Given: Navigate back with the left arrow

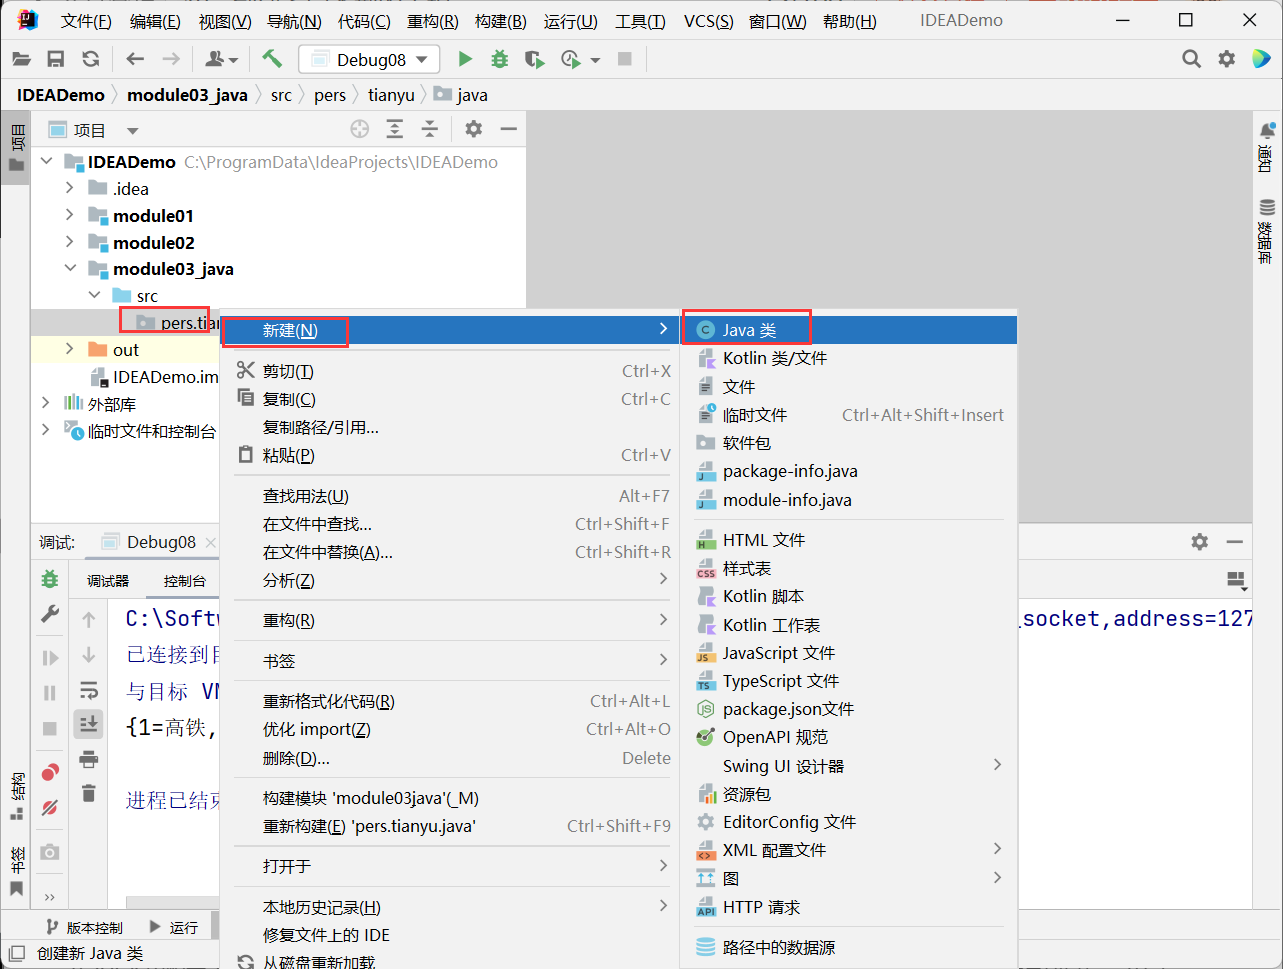Looking at the screenshot, I should click(x=135, y=60).
